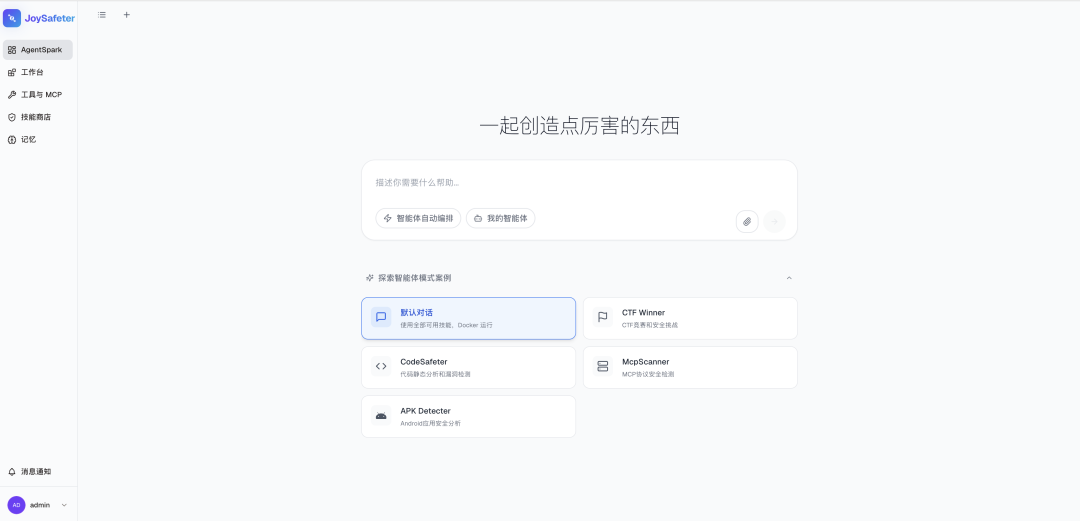Open the conversation list icon
Screen dimensions: 1080x521
102,14
